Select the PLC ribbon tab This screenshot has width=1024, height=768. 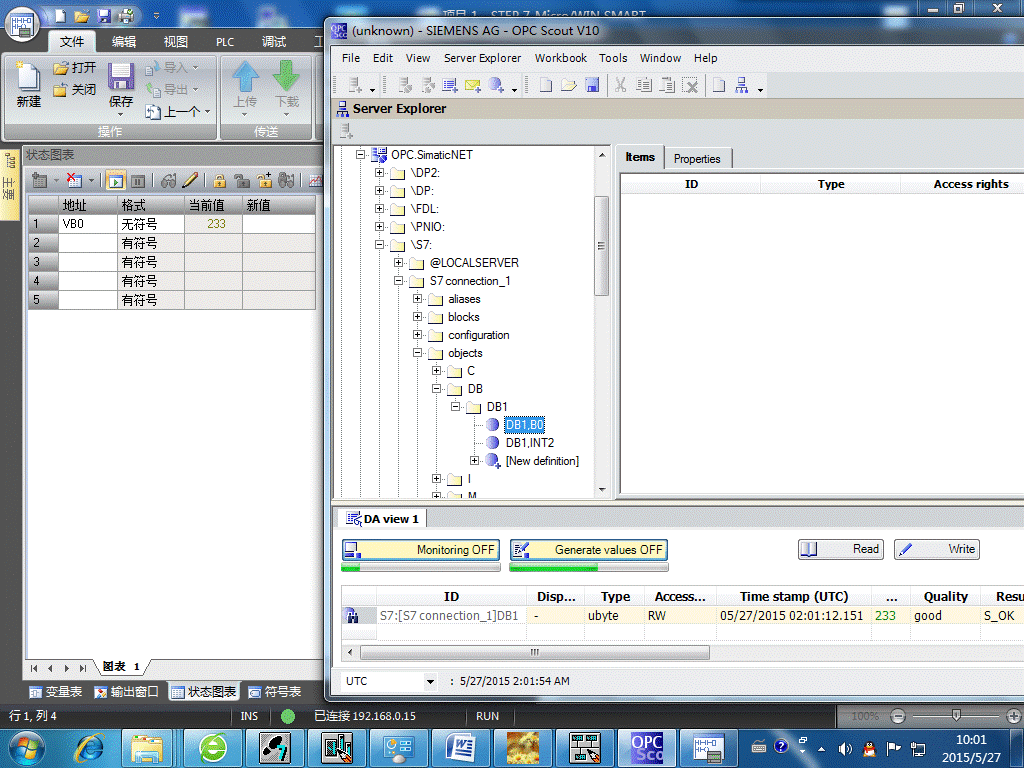coord(225,42)
